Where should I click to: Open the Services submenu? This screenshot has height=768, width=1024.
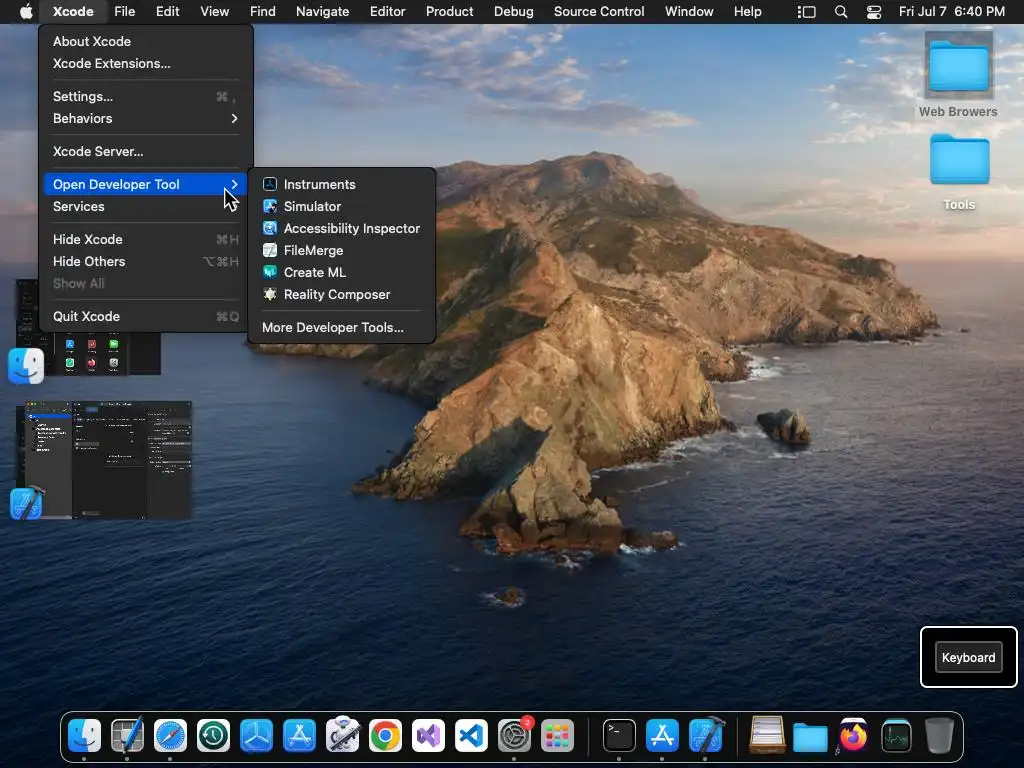pos(79,206)
